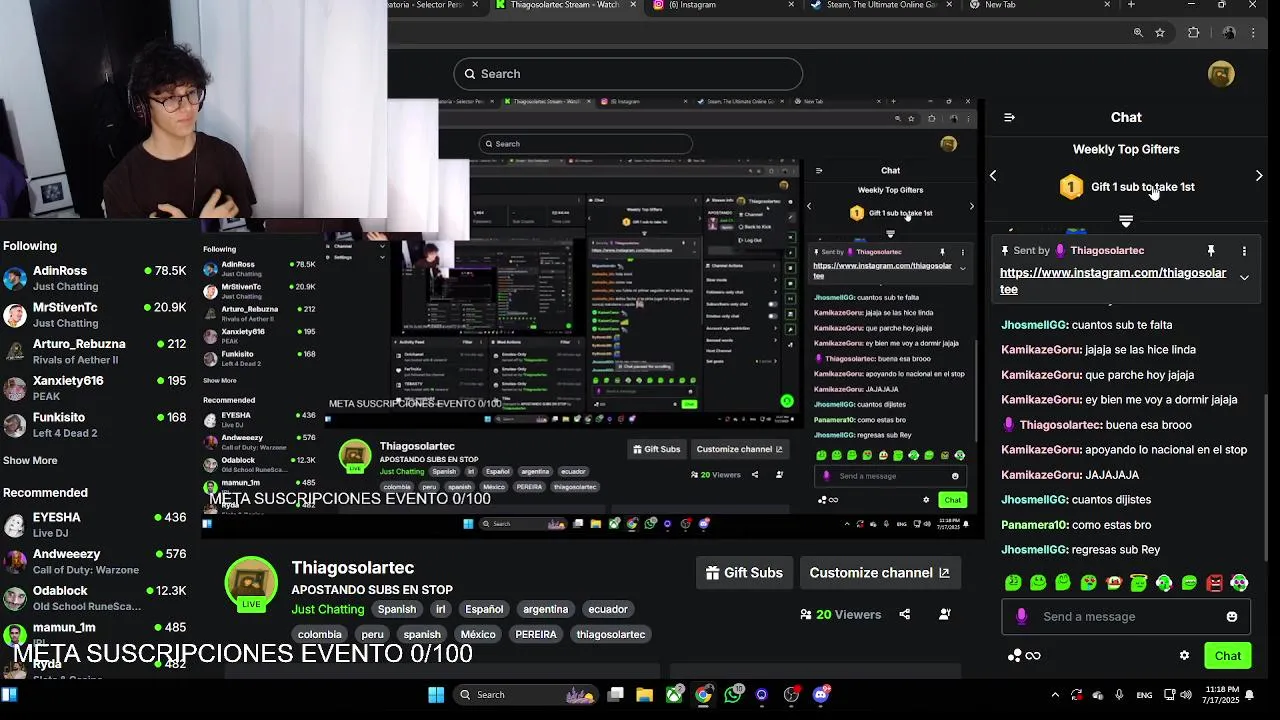1280x720 pixels.
Task: Click the Customize channel button
Action: (x=880, y=573)
